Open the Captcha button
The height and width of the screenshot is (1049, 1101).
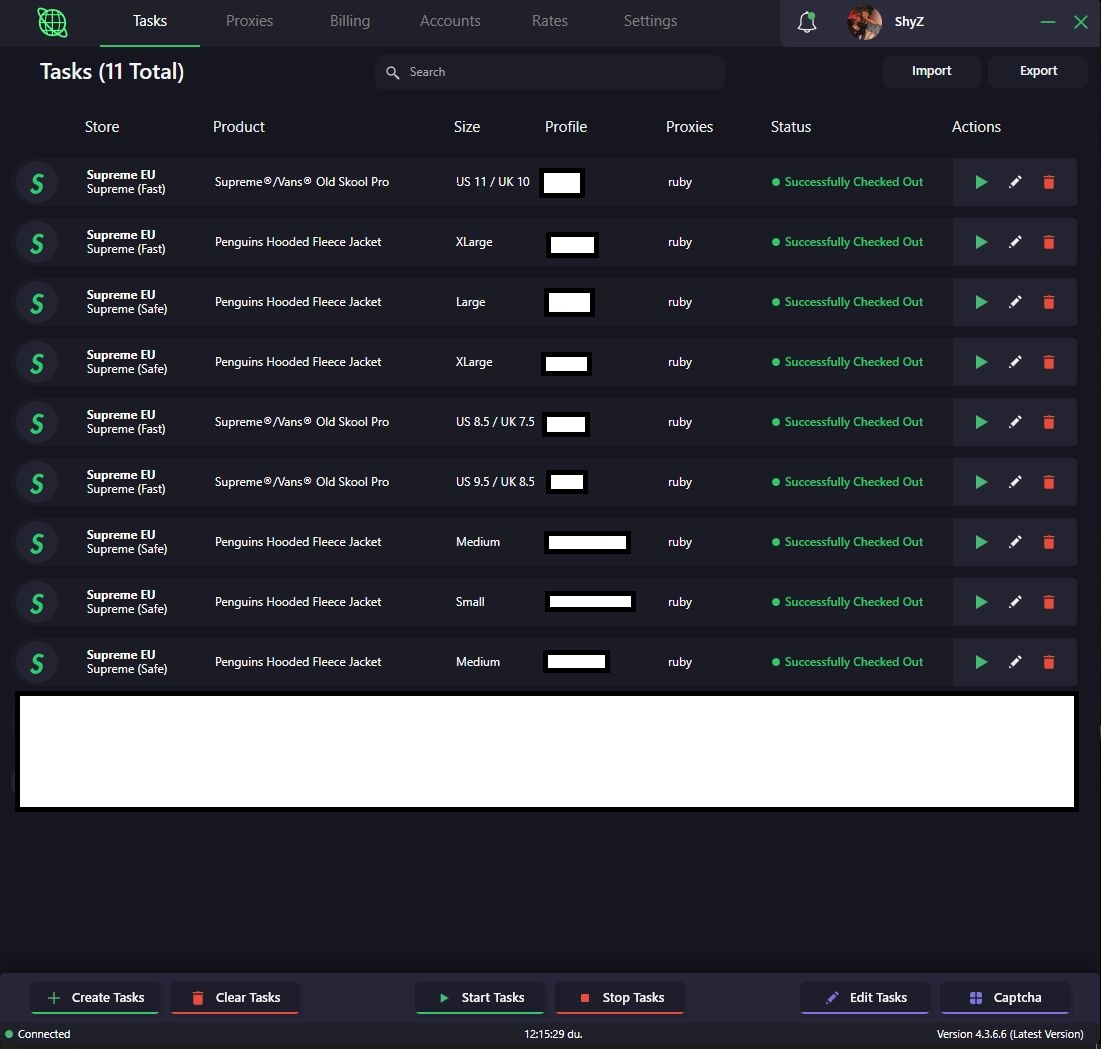(1005, 998)
